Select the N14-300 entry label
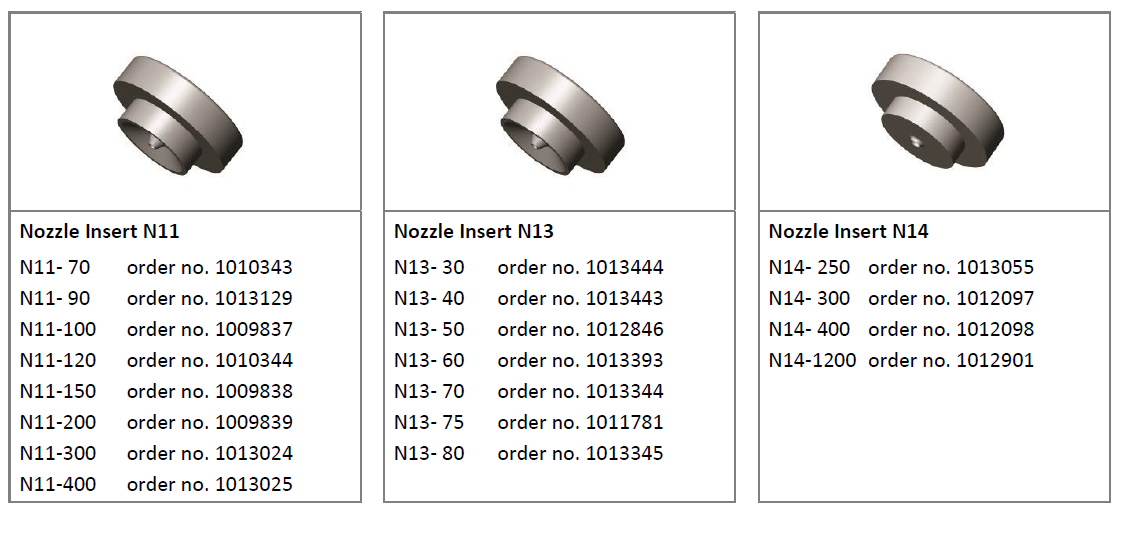Screen dimensions: 1126x540 [809, 299]
